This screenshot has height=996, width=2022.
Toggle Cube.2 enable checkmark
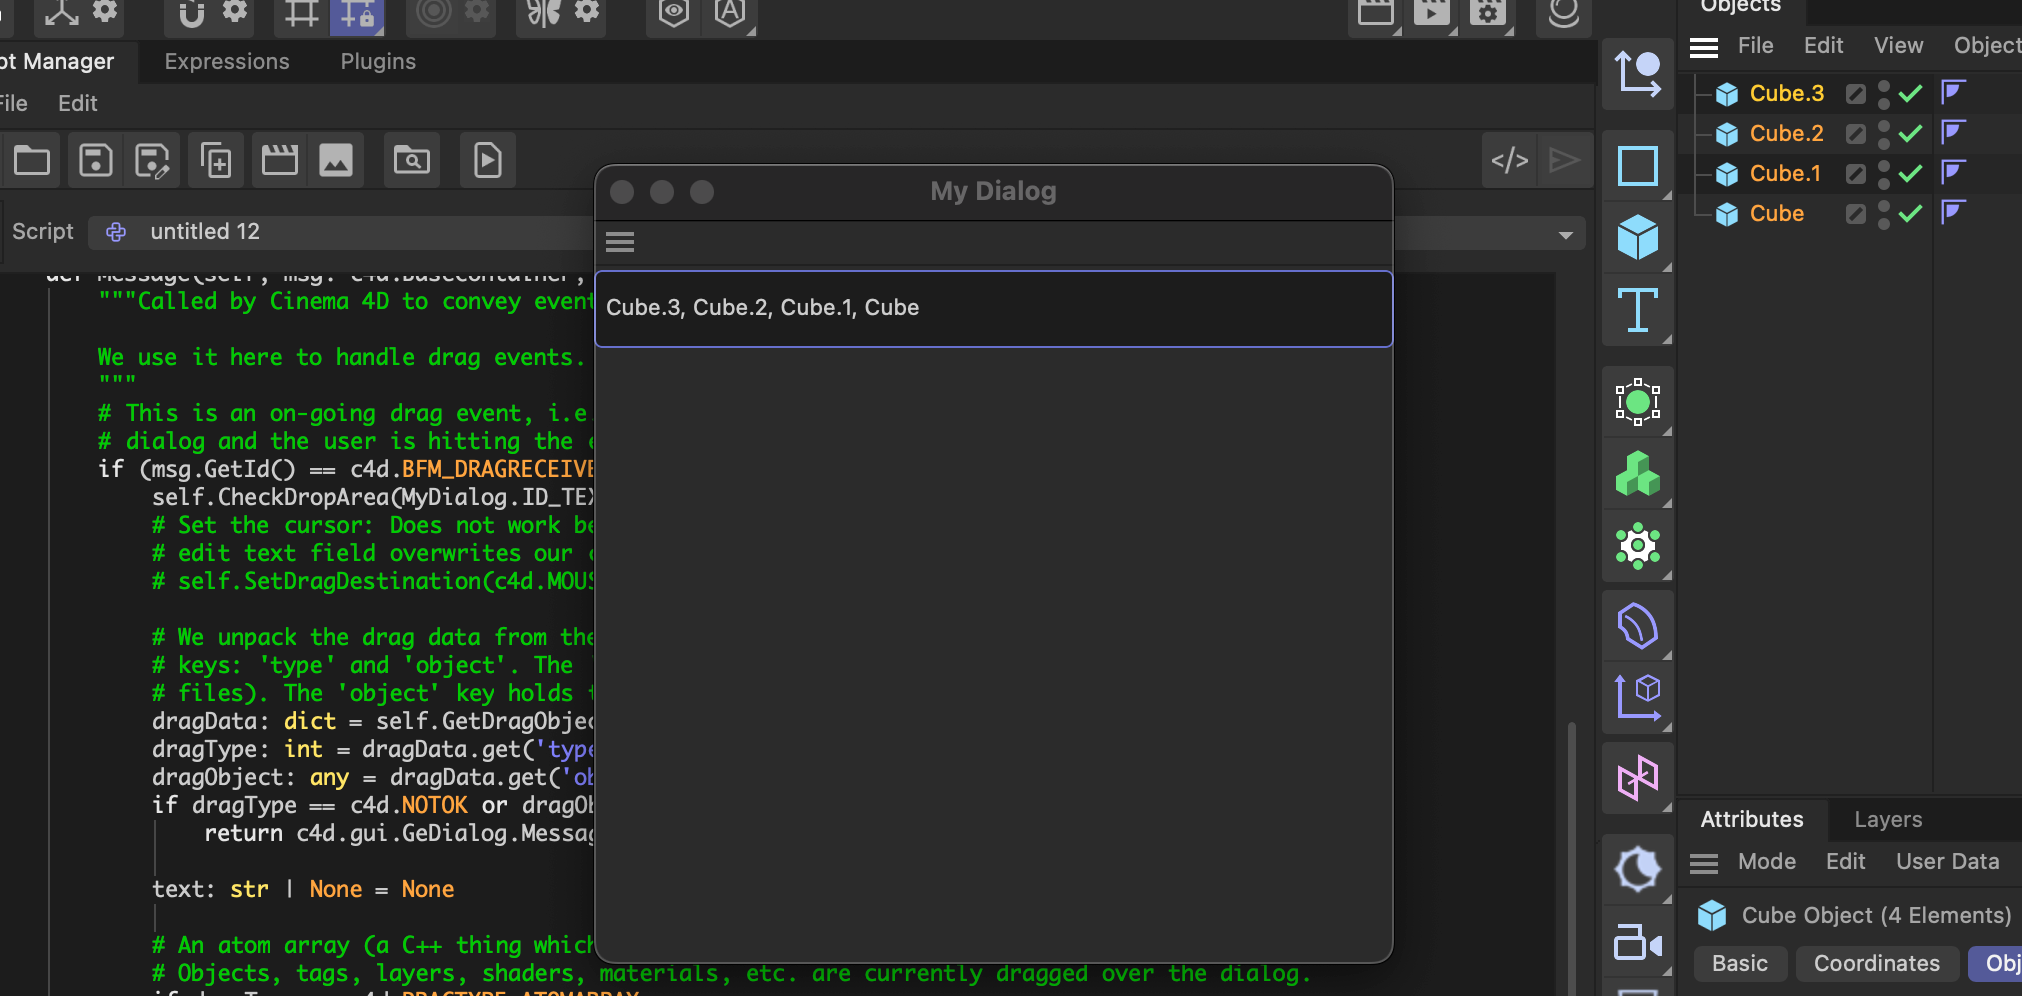1910,134
